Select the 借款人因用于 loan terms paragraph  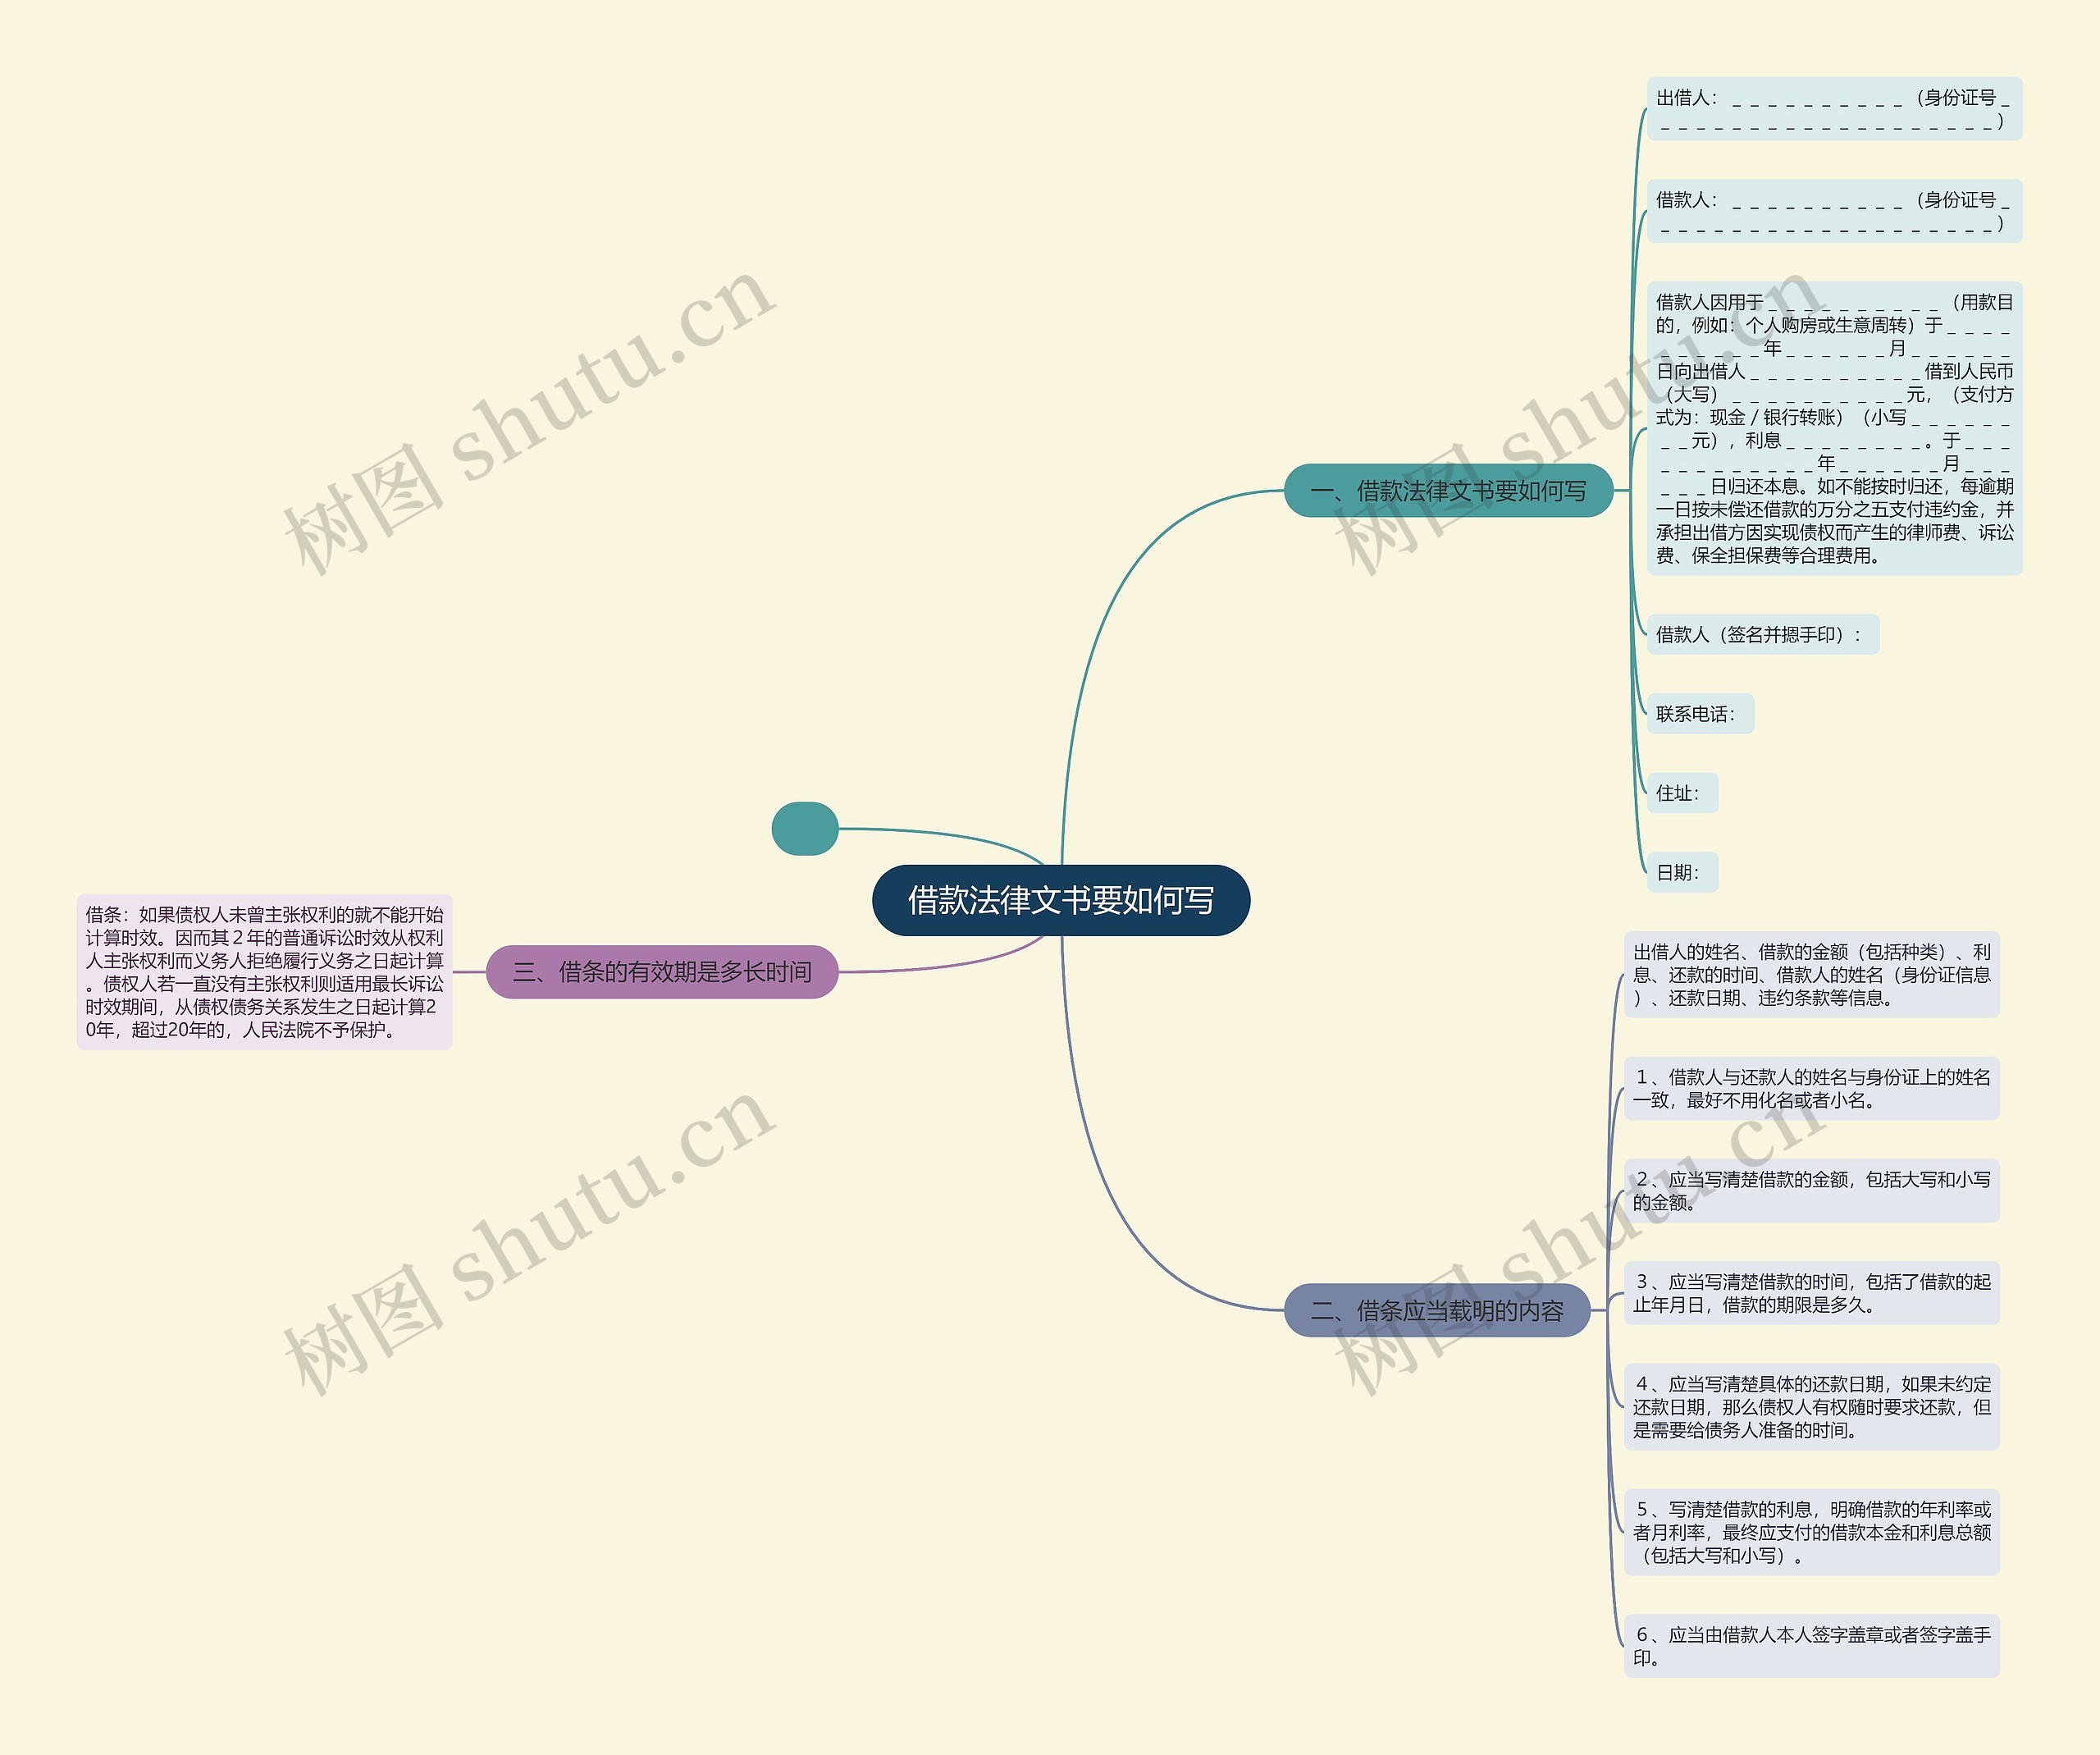coord(1834,428)
